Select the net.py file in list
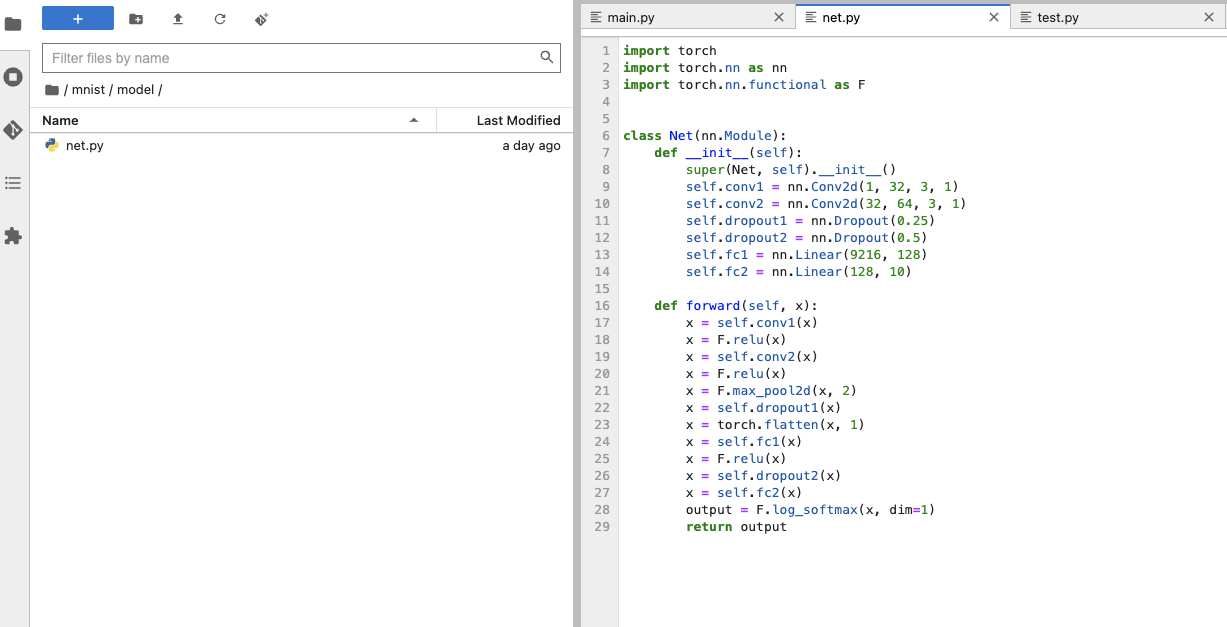The width and height of the screenshot is (1227, 627). [x=85, y=146]
